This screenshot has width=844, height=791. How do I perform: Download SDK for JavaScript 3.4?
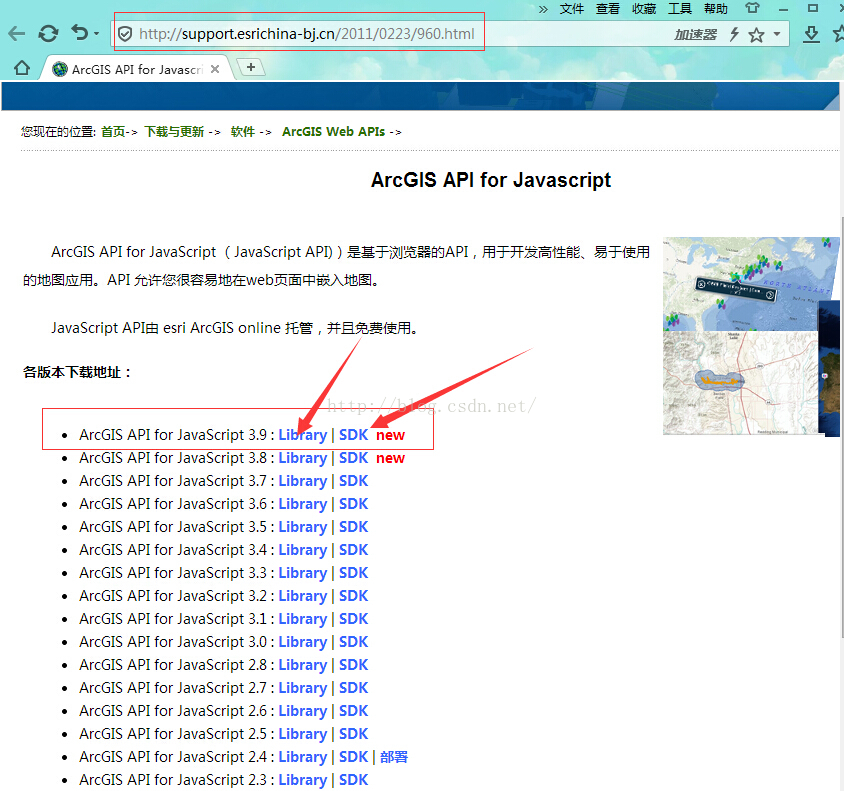pyautogui.click(x=354, y=550)
